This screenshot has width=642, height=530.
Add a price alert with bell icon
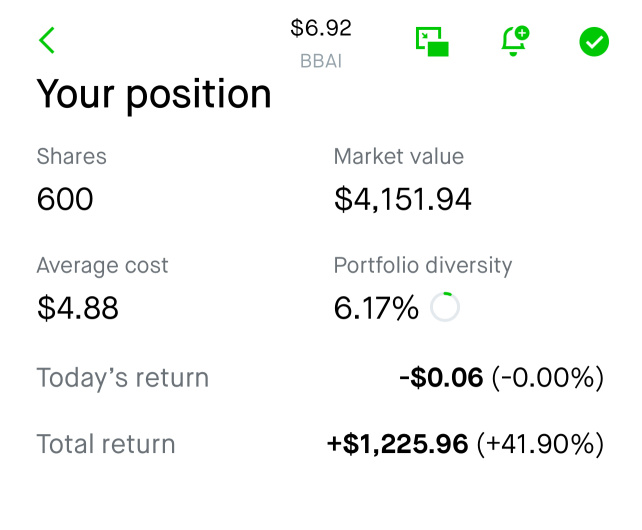click(x=515, y=41)
